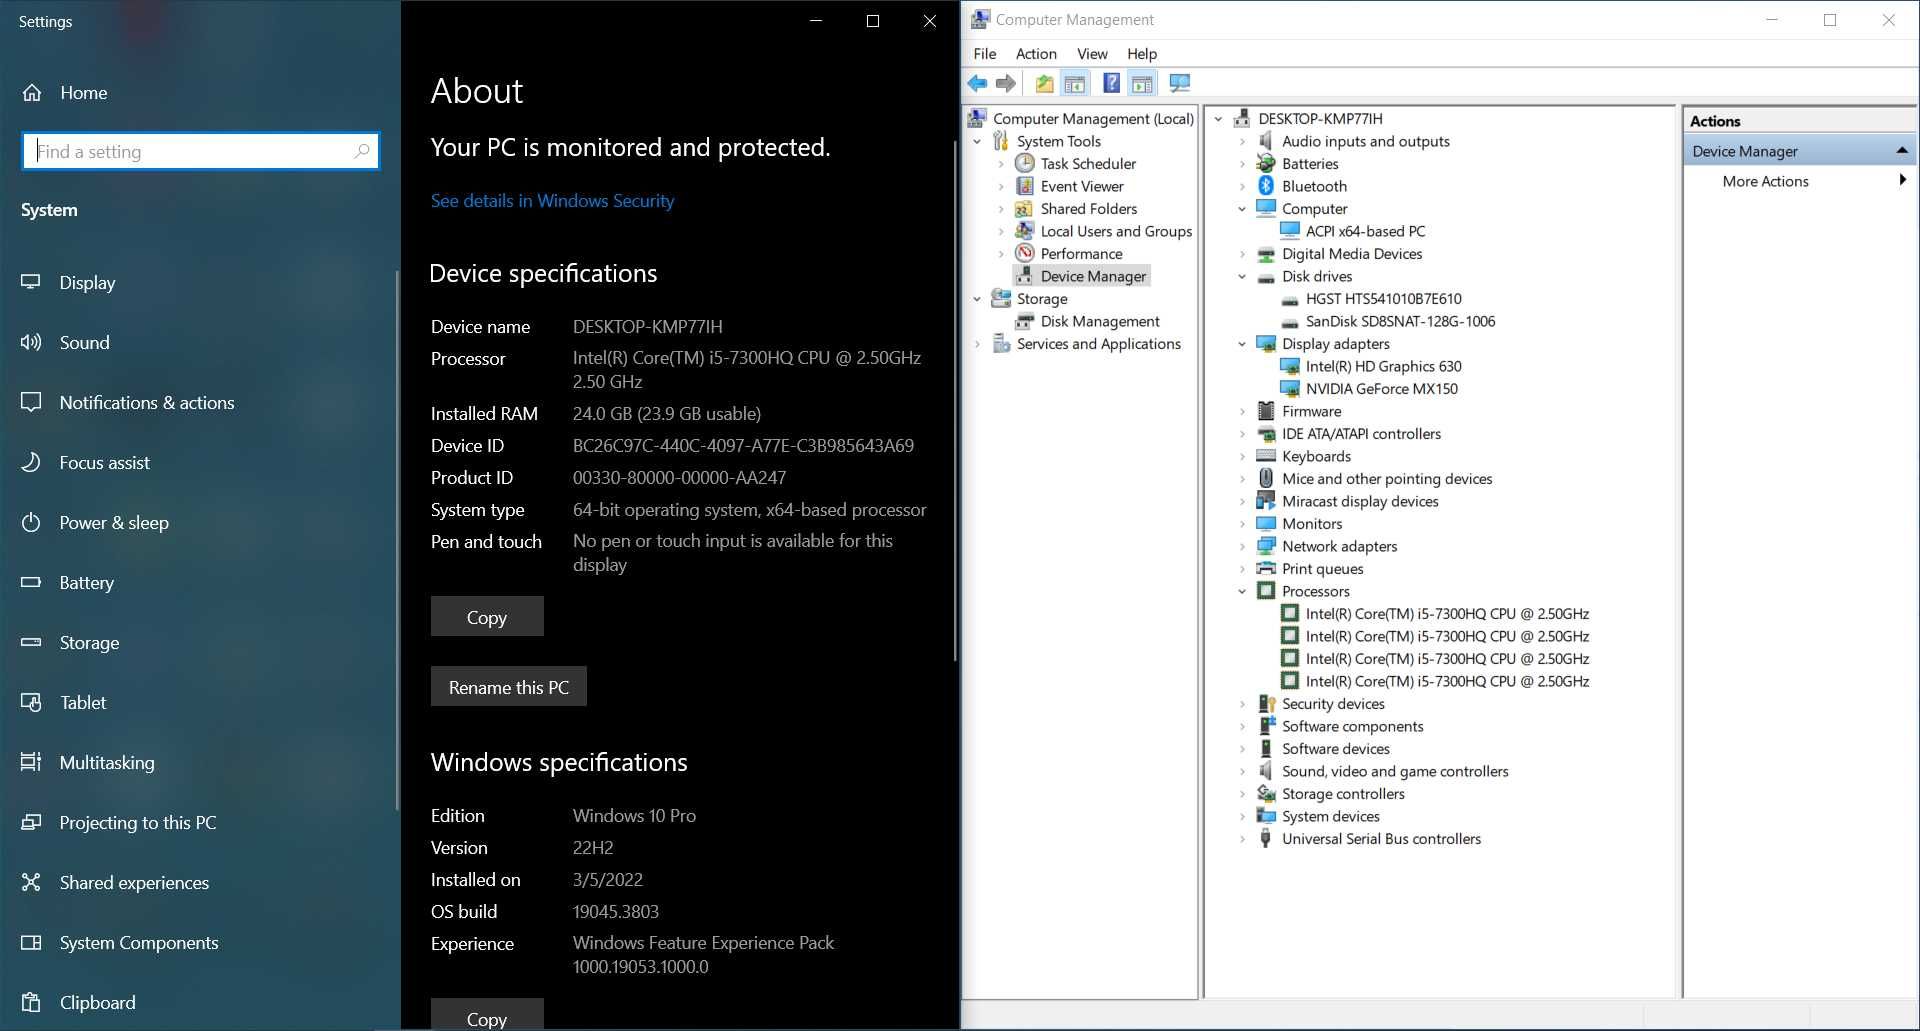
Task: Select DESKTOP-KMP77IH root device node
Action: click(1320, 118)
